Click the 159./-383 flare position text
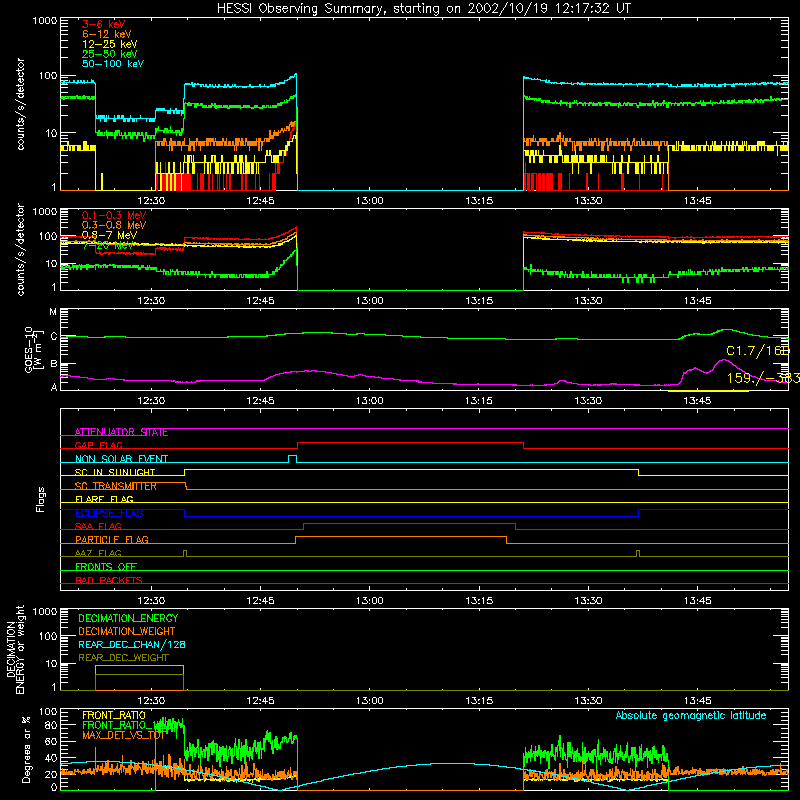This screenshot has width=800, height=800. tap(763, 378)
